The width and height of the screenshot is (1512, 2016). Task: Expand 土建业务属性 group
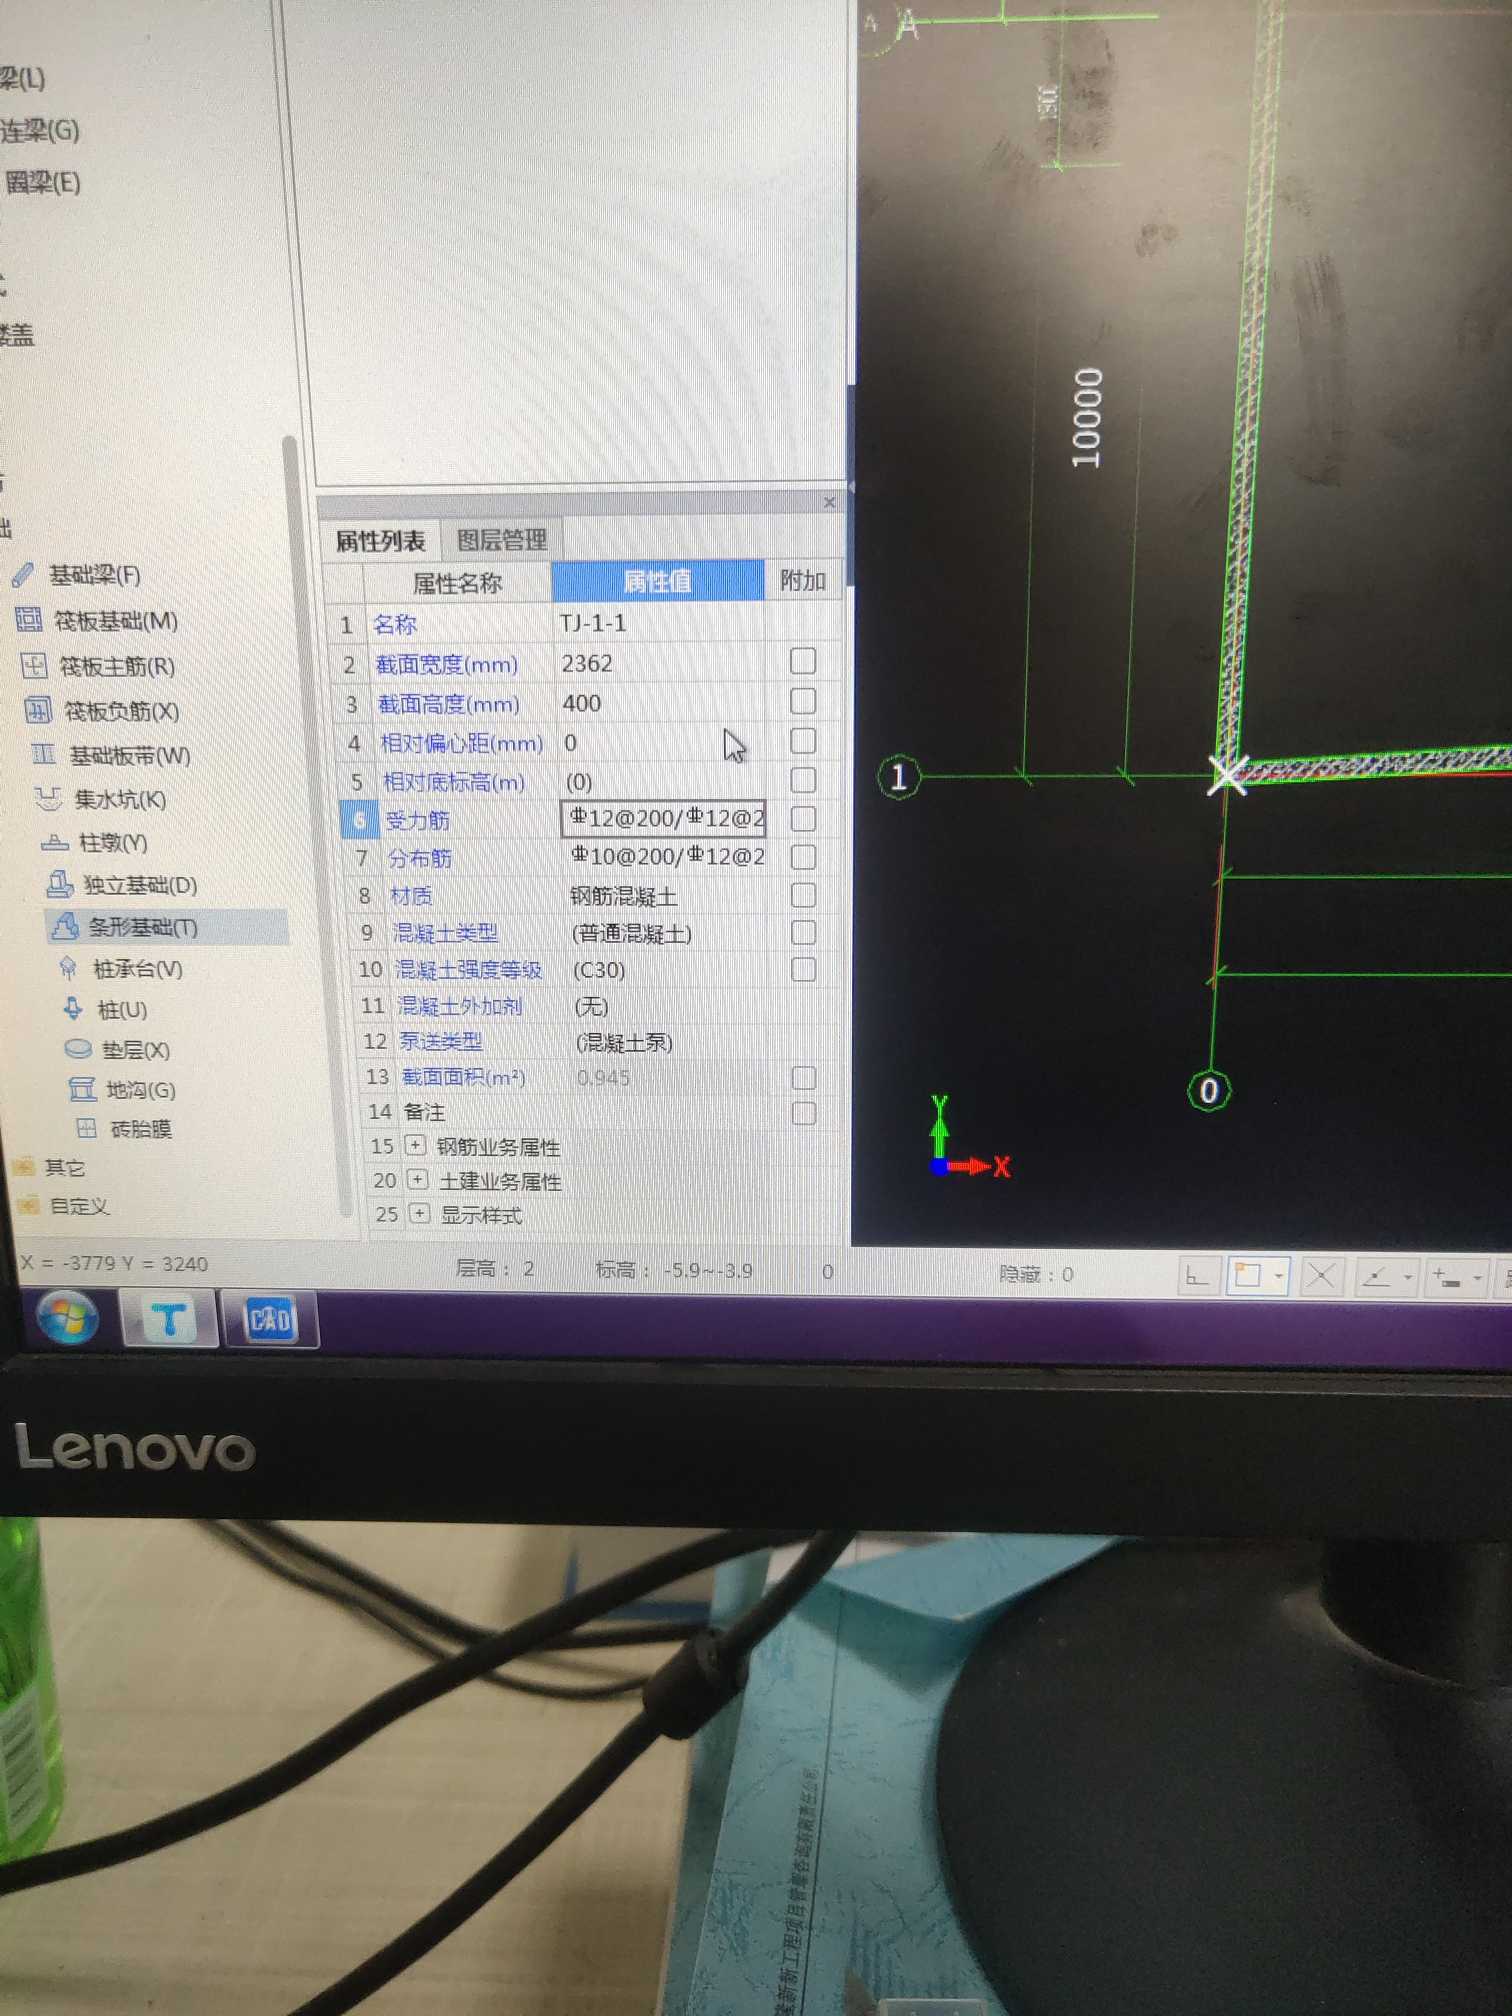coord(418,1180)
